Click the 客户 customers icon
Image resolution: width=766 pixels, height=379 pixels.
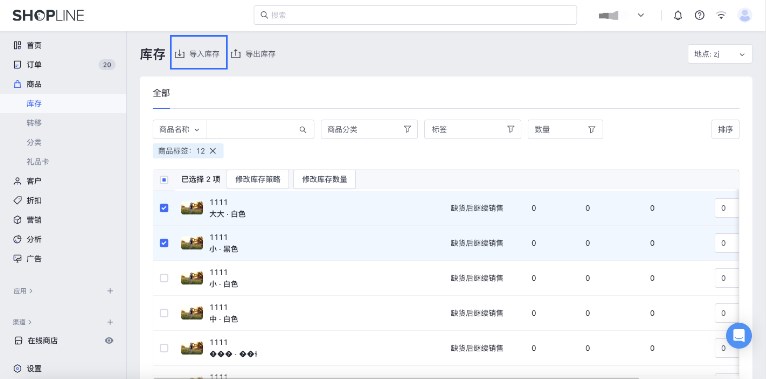(x=18, y=181)
